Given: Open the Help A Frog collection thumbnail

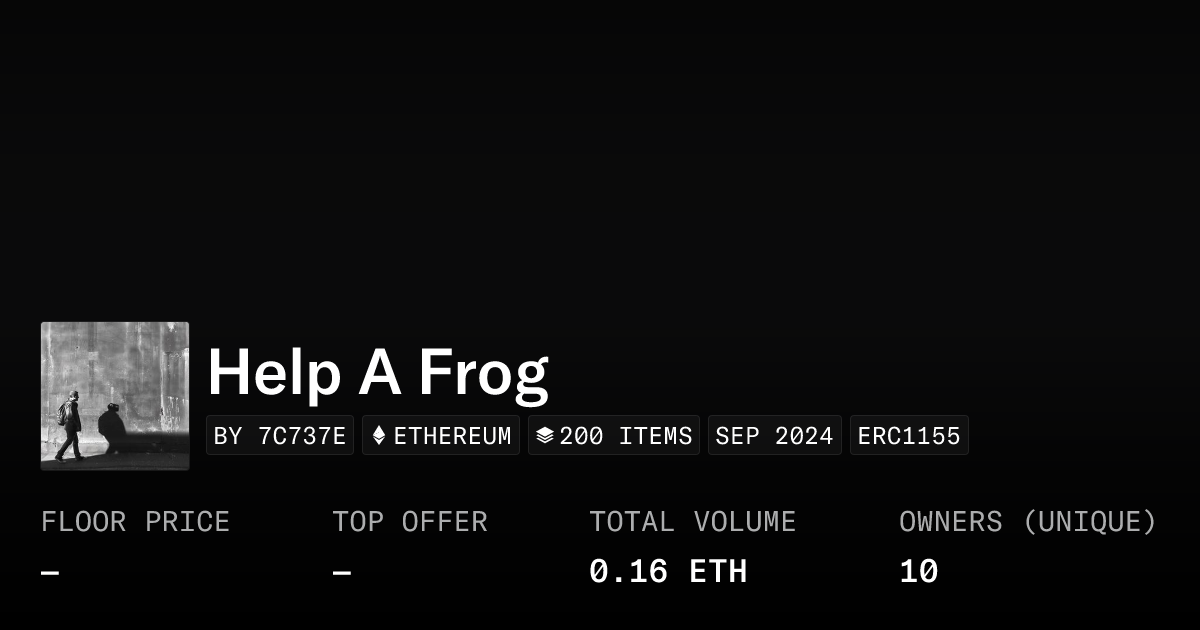Looking at the screenshot, I should [x=115, y=396].
